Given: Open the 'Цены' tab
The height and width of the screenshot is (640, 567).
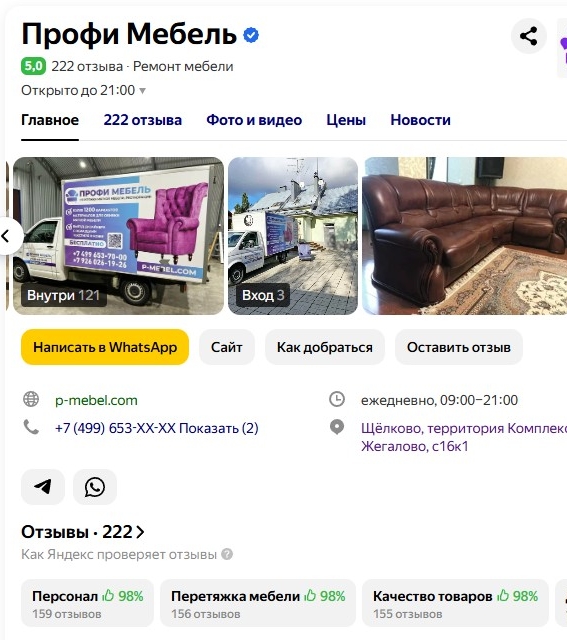Looking at the screenshot, I should tap(346, 120).
